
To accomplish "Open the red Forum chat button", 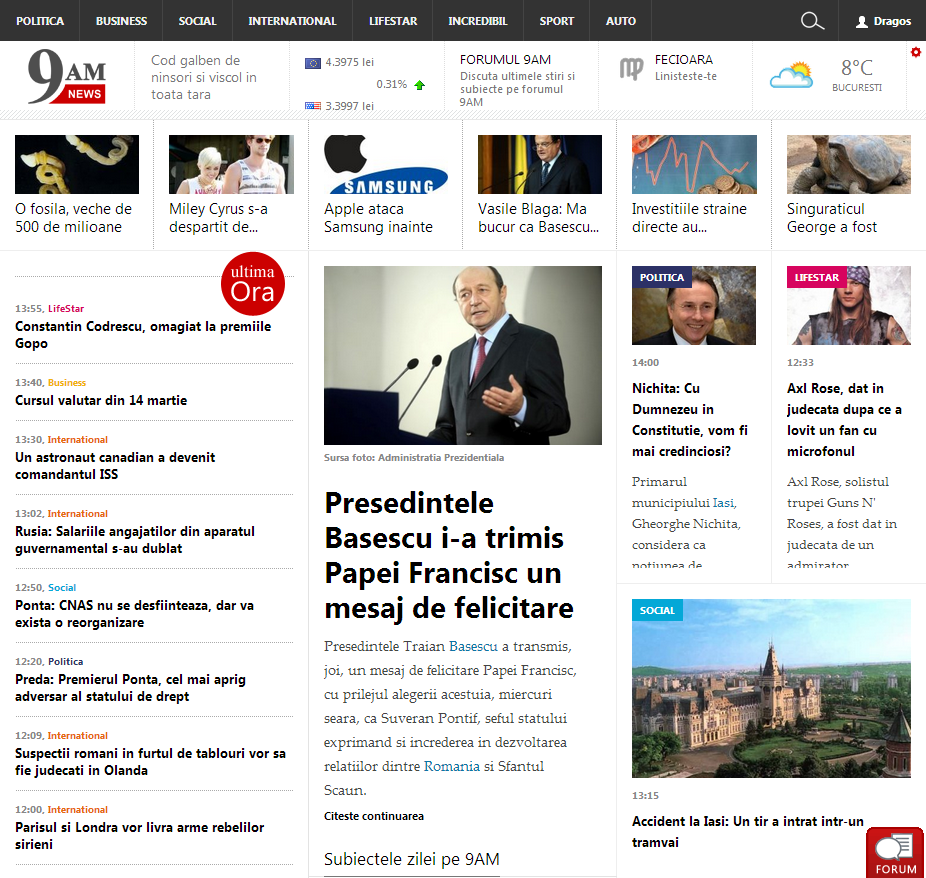I will click(895, 853).
